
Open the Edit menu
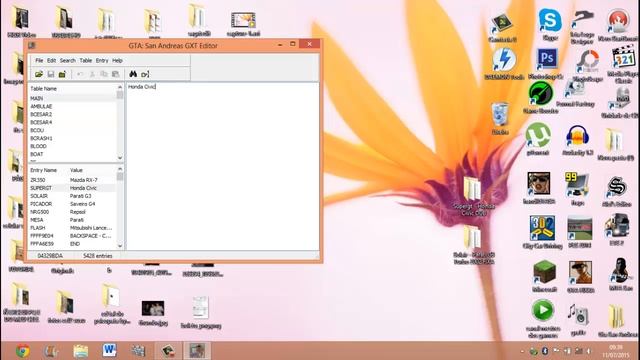pos(51,60)
